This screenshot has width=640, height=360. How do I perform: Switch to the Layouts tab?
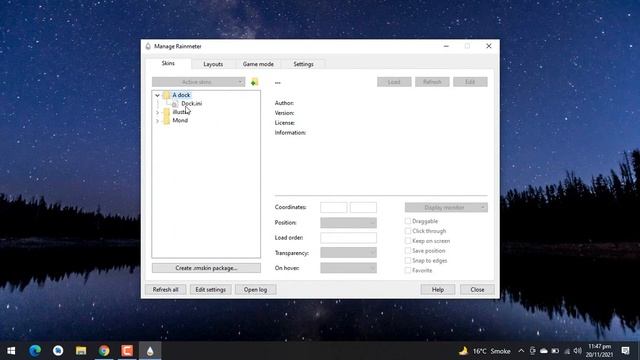(x=213, y=64)
